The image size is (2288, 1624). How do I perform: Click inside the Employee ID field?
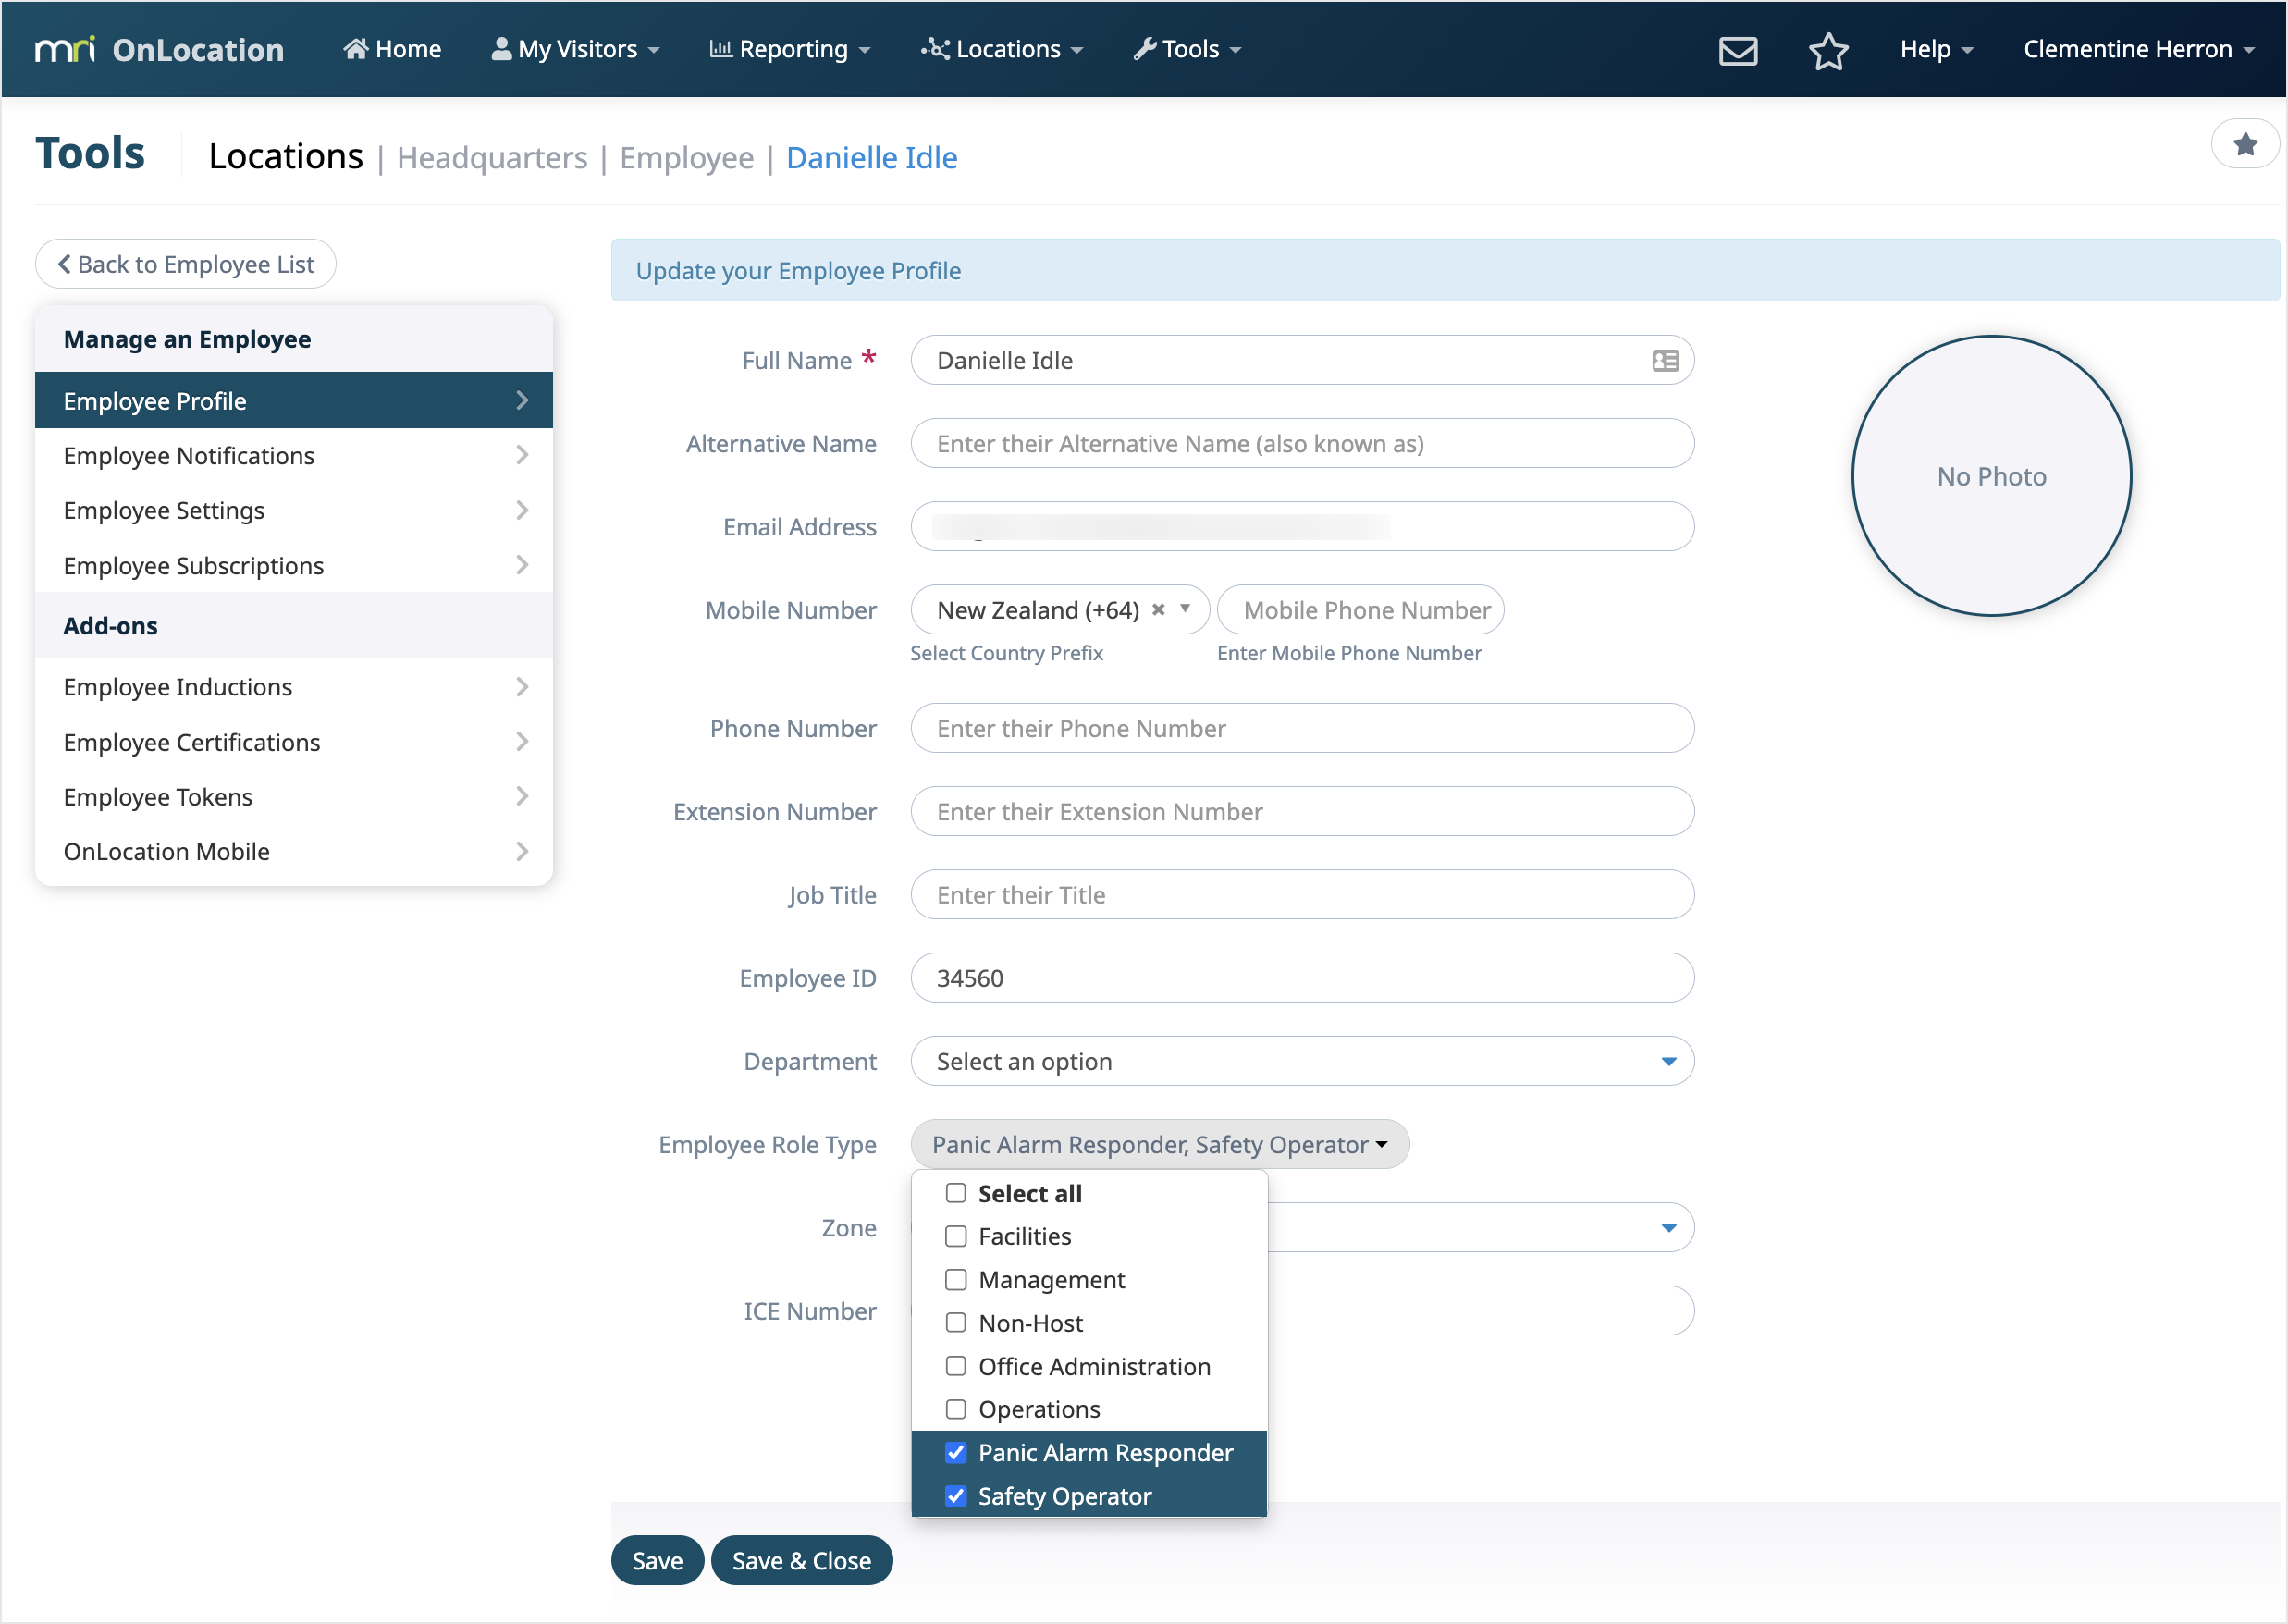tap(1300, 978)
